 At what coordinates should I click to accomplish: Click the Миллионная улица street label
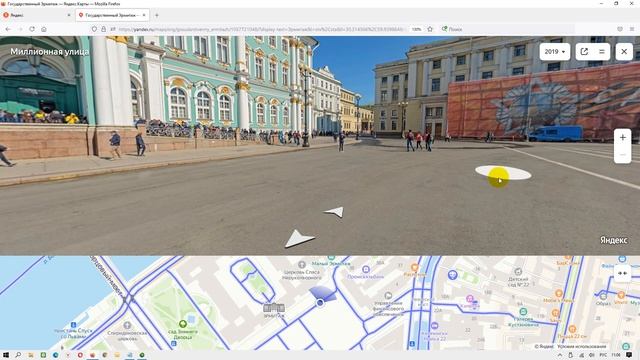click(49, 52)
